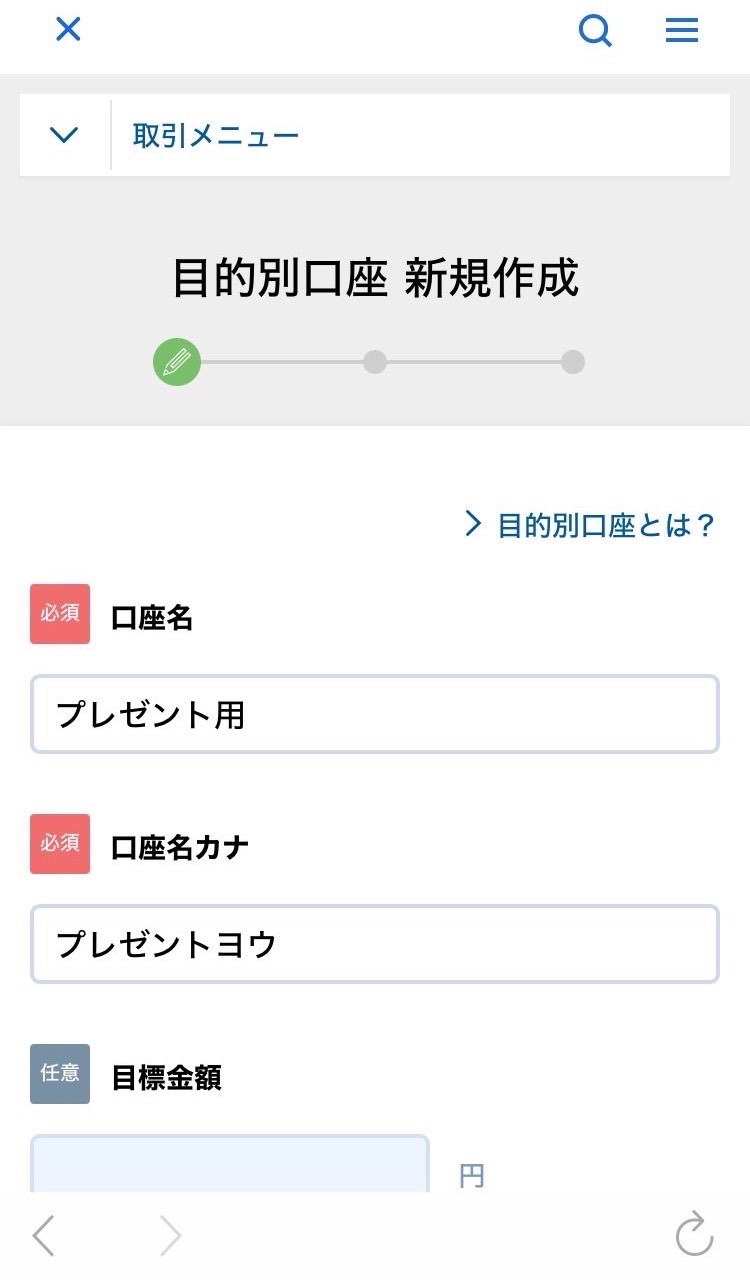Viewport: 750px width, 1280px height.
Task: Tap the browser forward arrow
Action: tap(171, 1237)
